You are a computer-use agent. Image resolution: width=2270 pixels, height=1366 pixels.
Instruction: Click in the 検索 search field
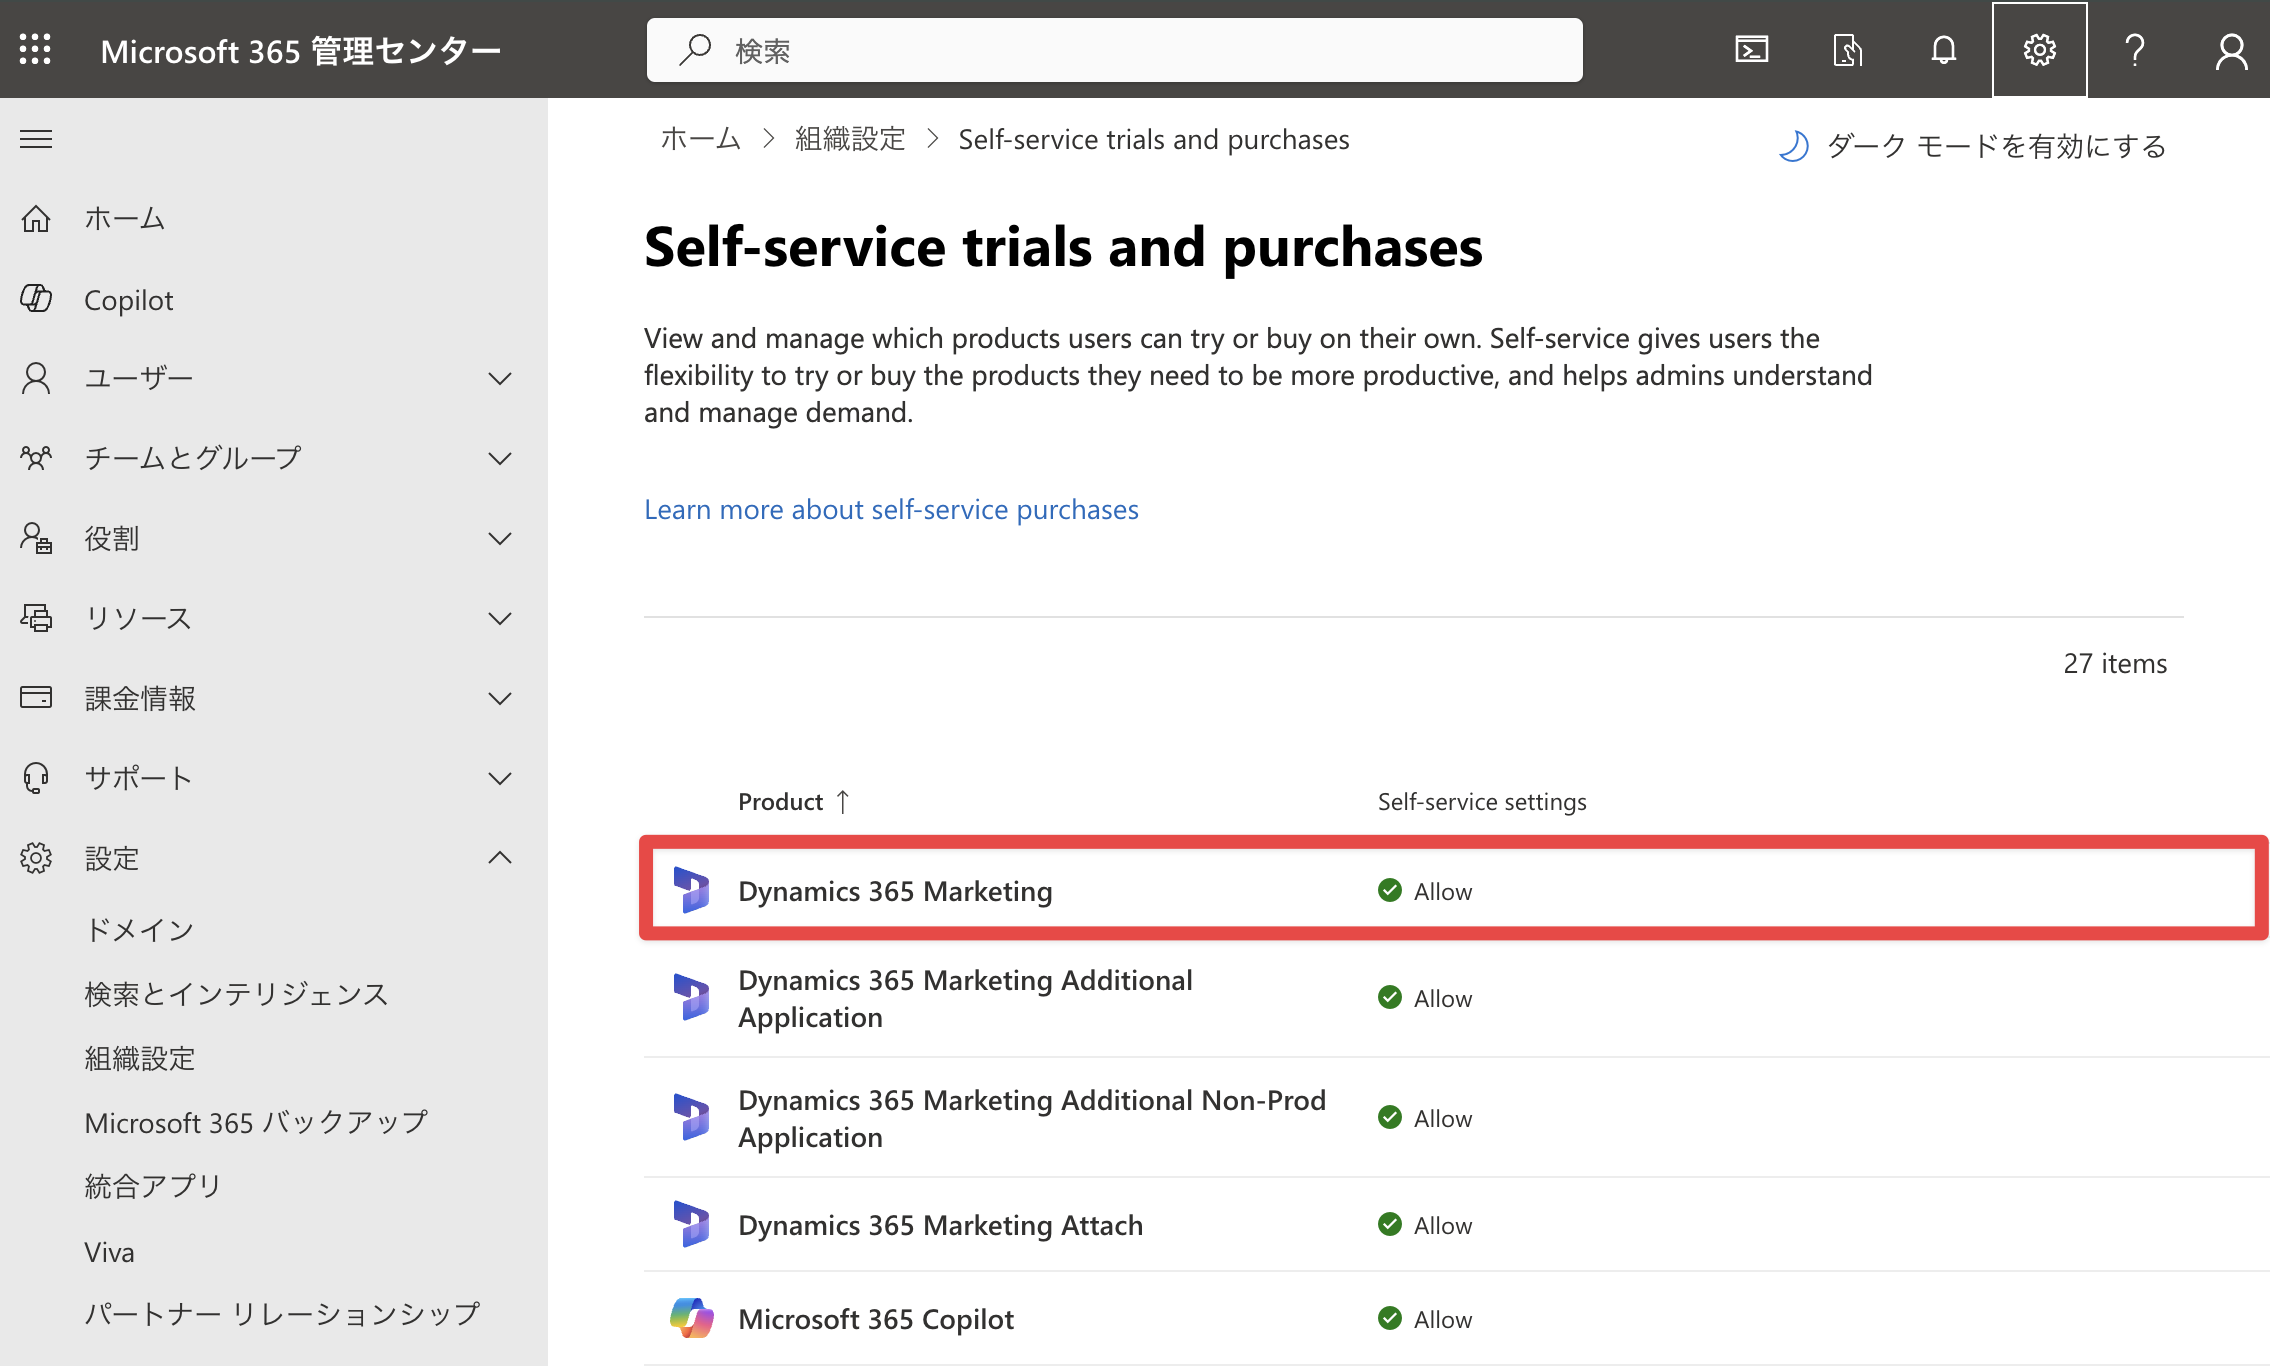point(1114,50)
